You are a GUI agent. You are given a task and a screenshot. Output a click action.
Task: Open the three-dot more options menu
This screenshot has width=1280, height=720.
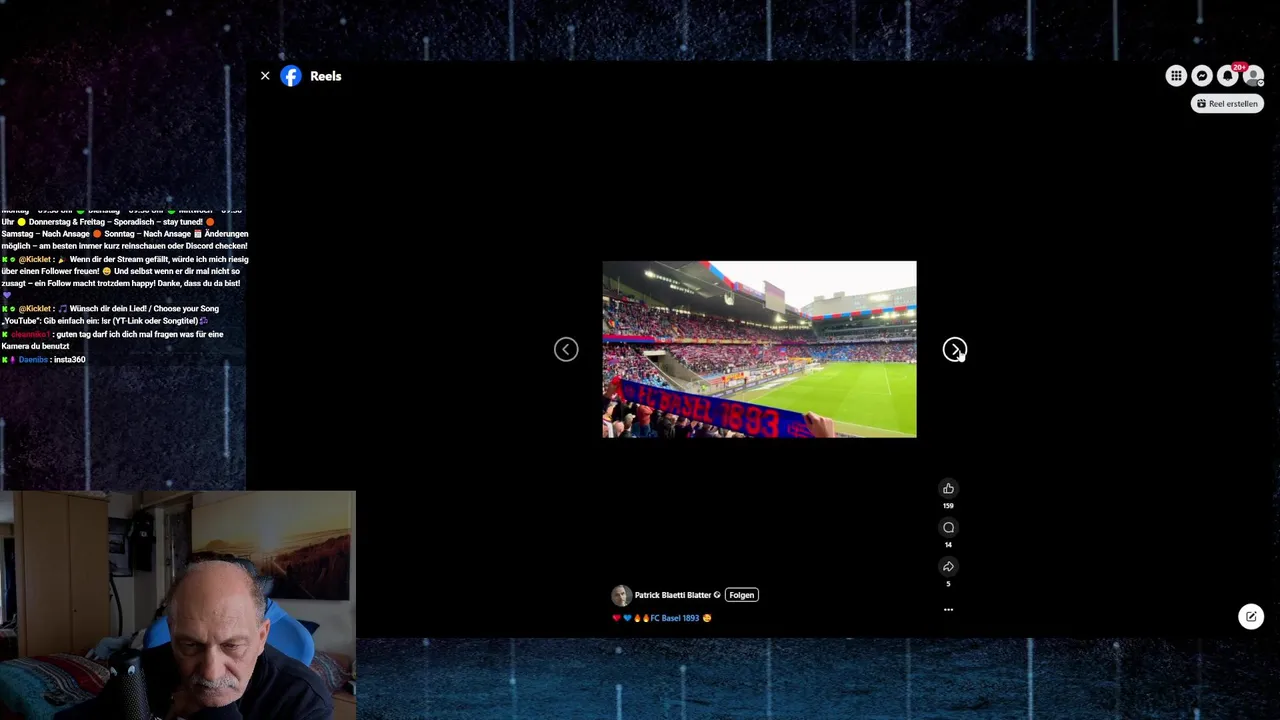pyautogui.click(x=948, y=609)
